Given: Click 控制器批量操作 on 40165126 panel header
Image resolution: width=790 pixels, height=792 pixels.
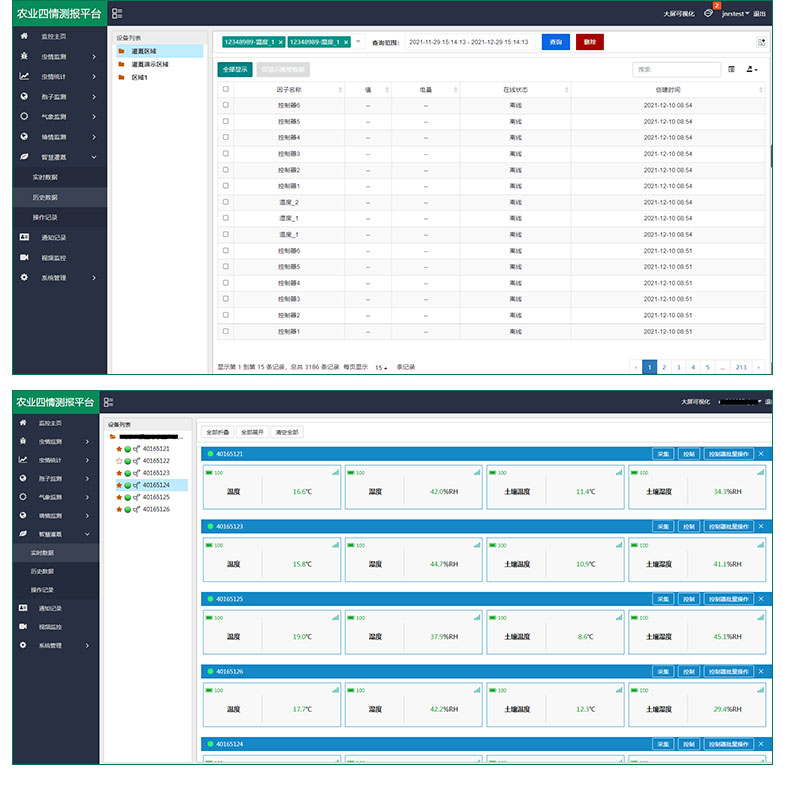Looking at the screenshot, I should [x=728, y=671].
